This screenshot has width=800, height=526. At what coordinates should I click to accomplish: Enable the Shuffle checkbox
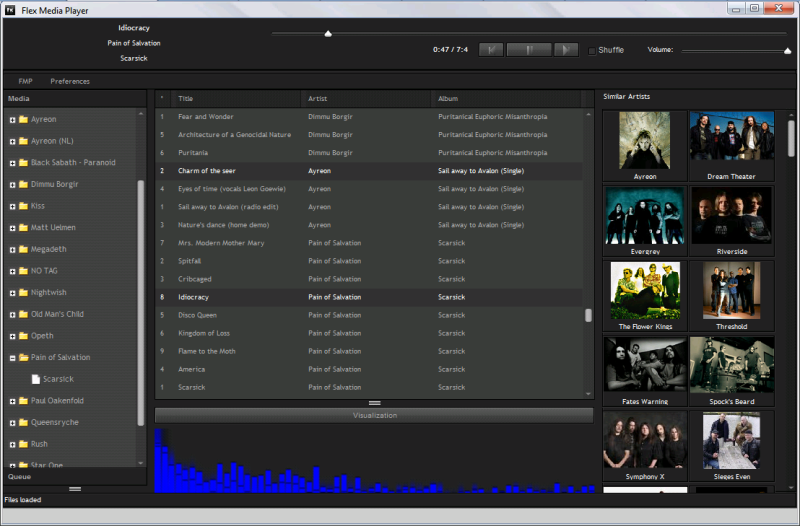click(x=592, y=51)
